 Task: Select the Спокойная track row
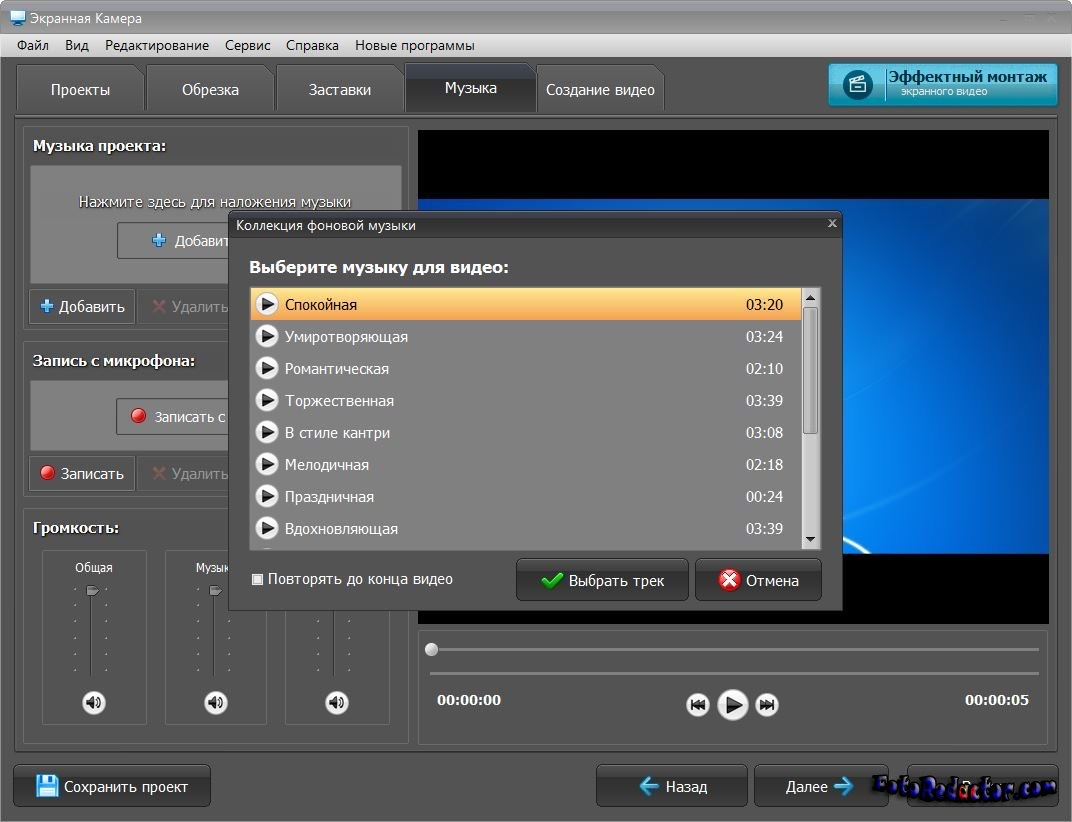pyautogui.click(x=526, y=304)
